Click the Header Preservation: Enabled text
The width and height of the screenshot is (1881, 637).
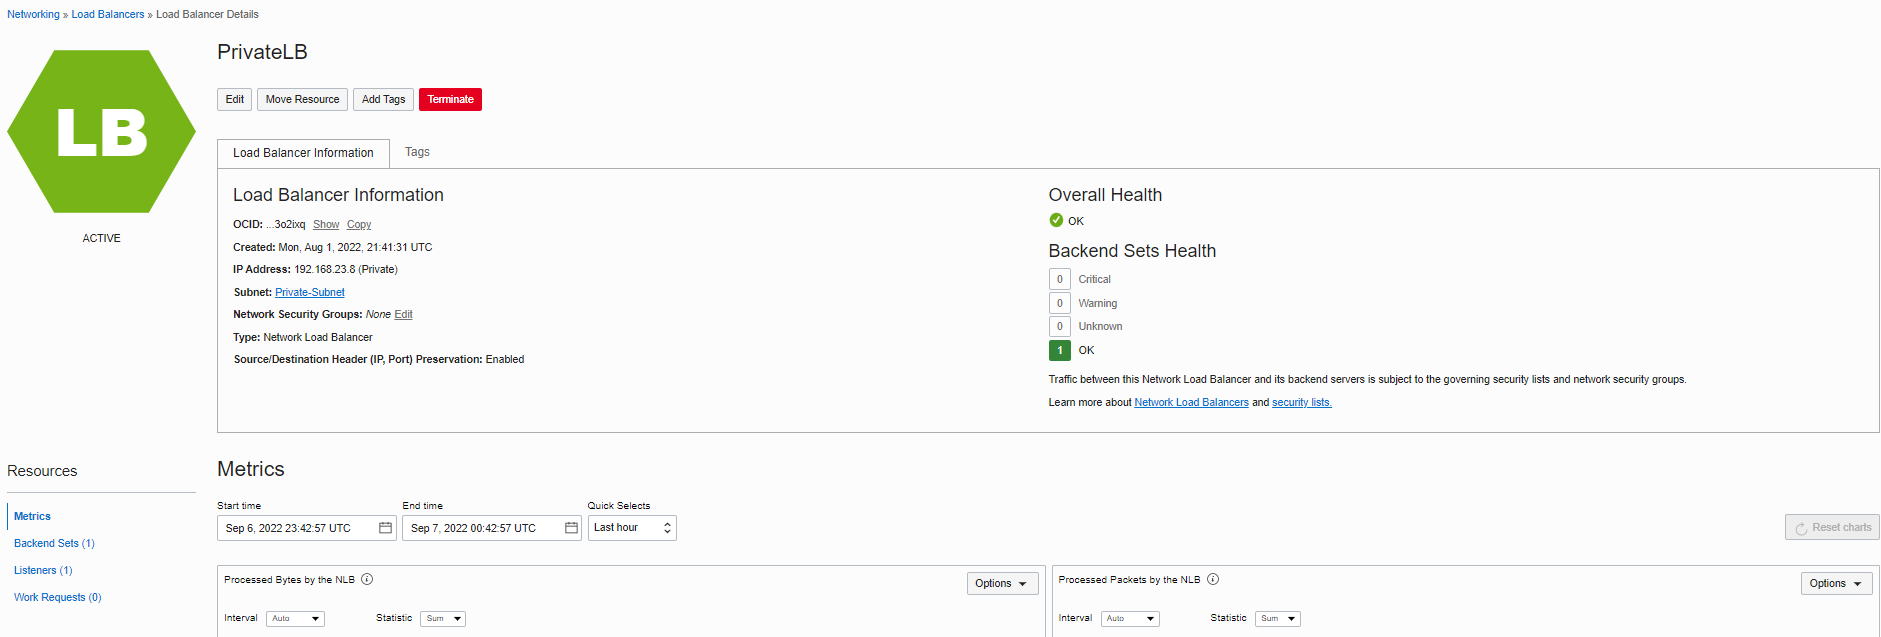pos(379,359)
